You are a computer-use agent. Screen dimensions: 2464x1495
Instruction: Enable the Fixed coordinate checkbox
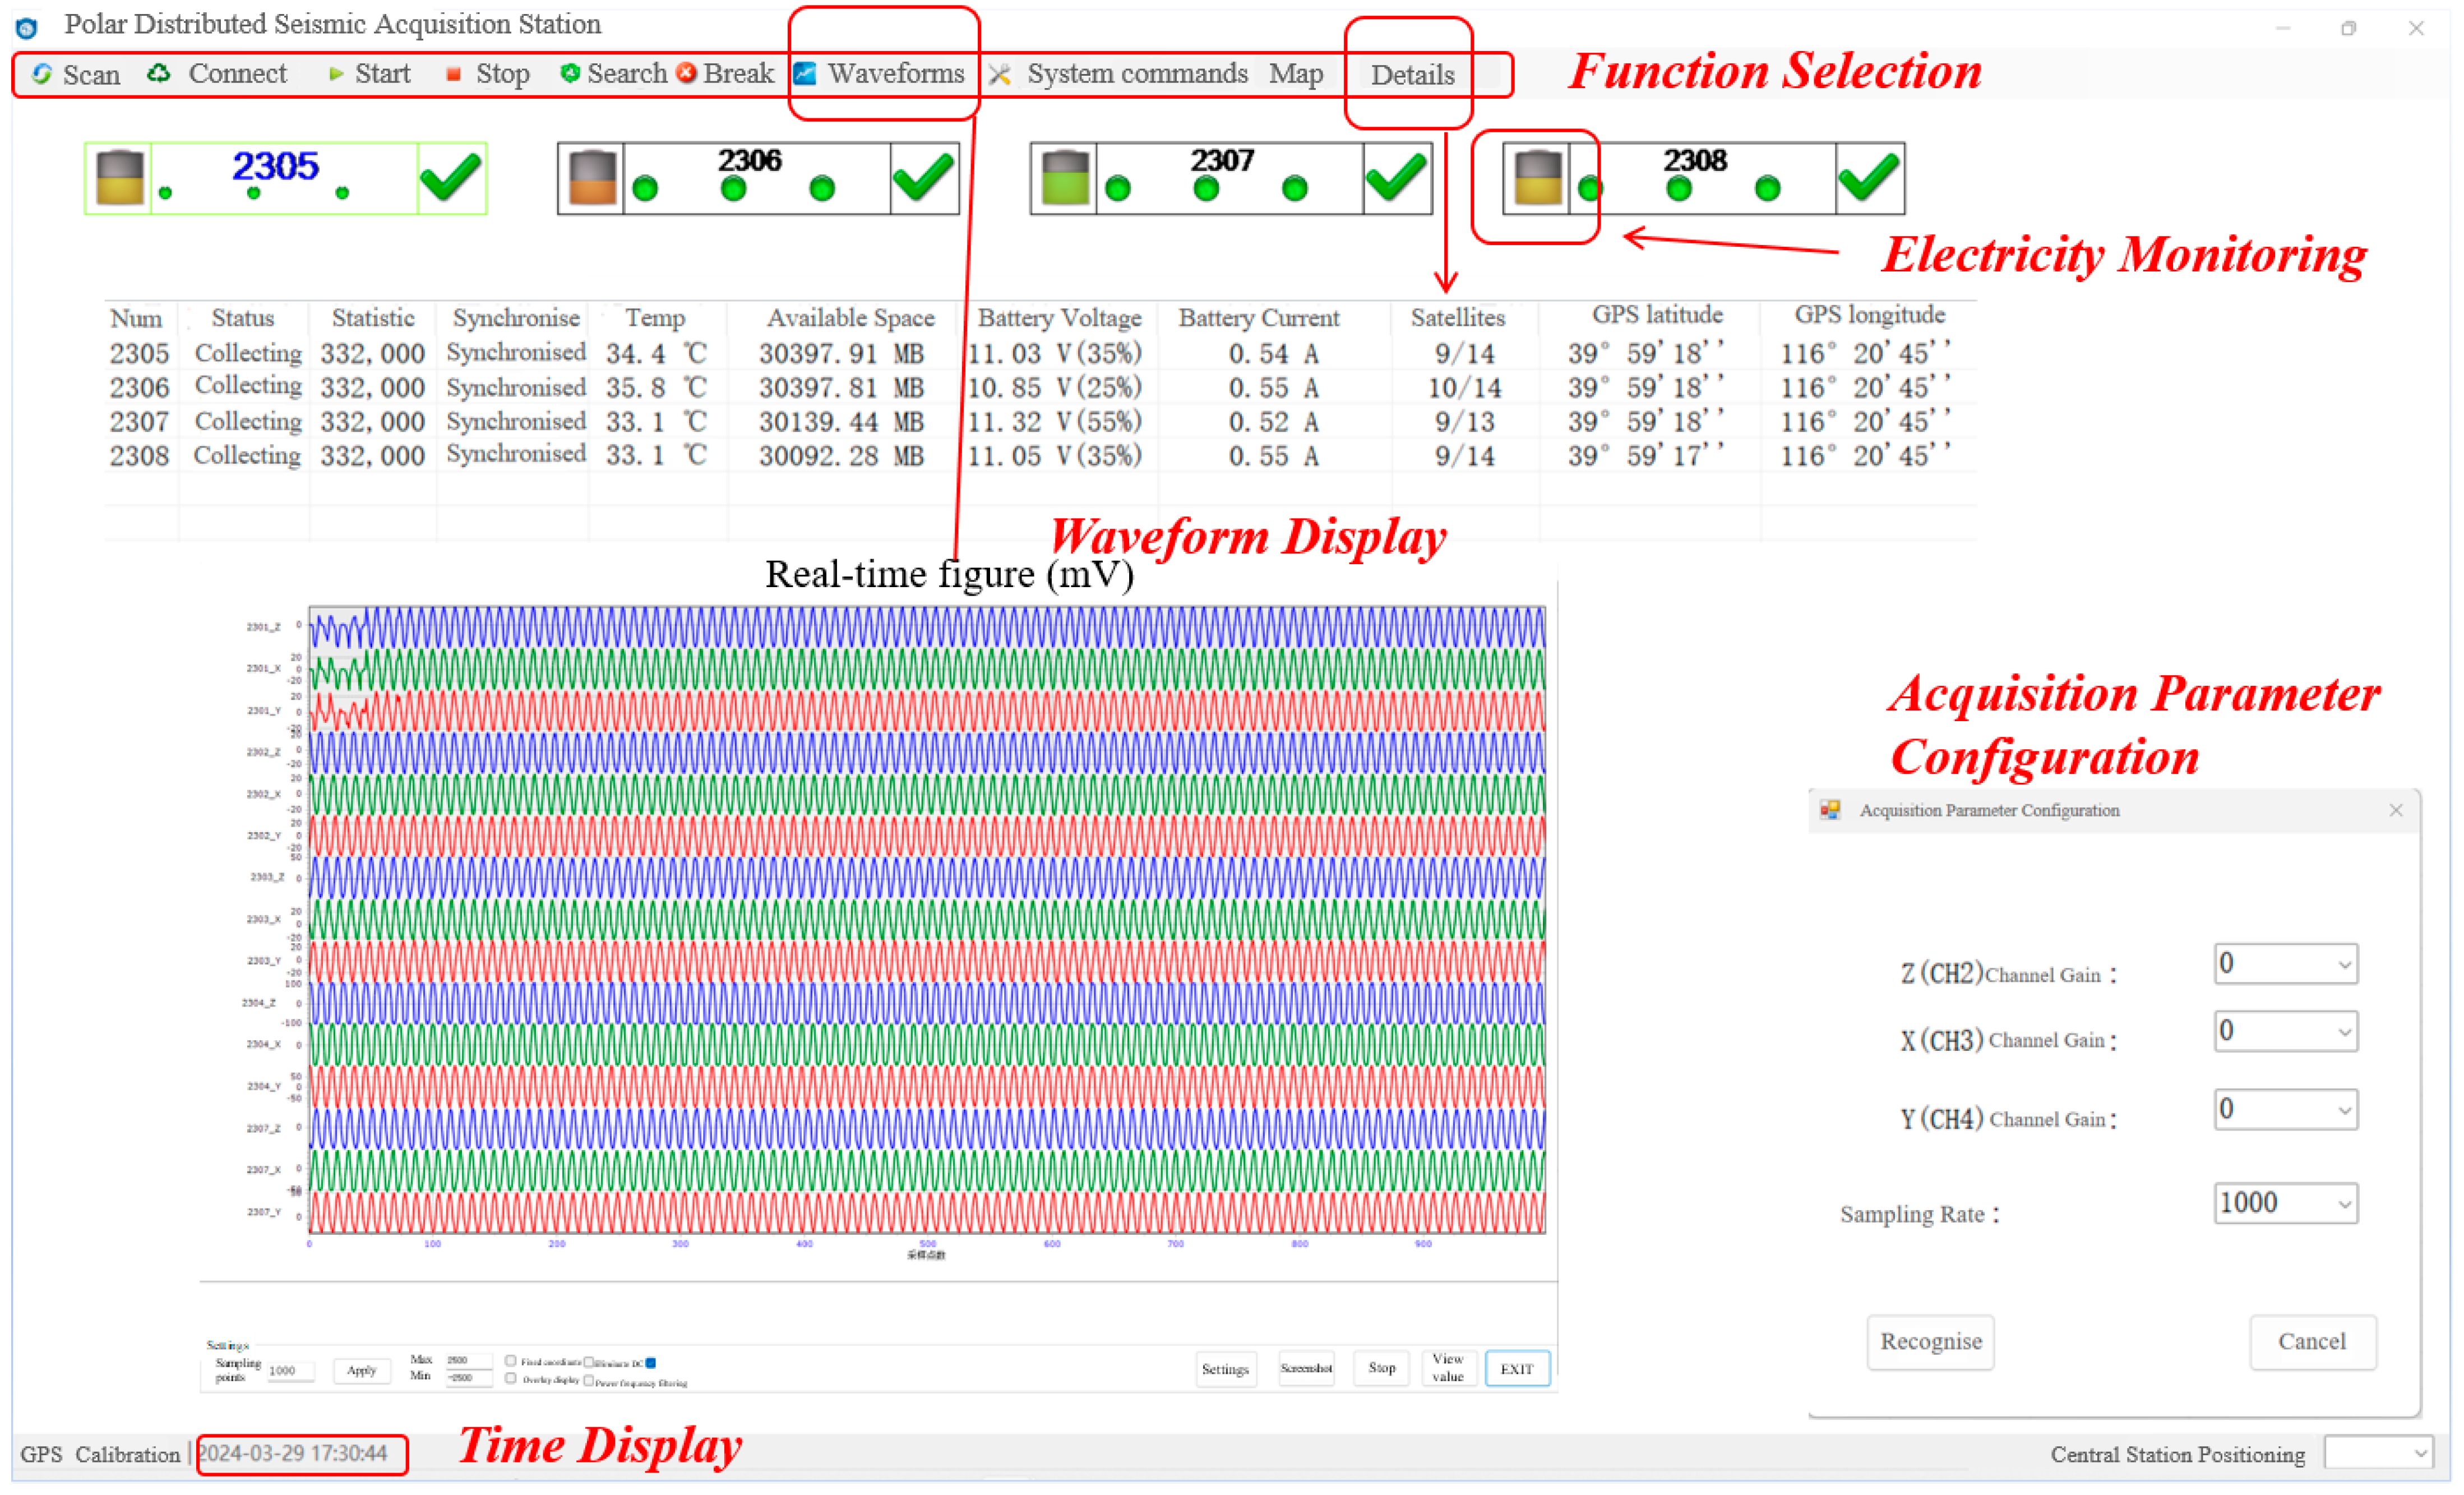point(511,1361)
